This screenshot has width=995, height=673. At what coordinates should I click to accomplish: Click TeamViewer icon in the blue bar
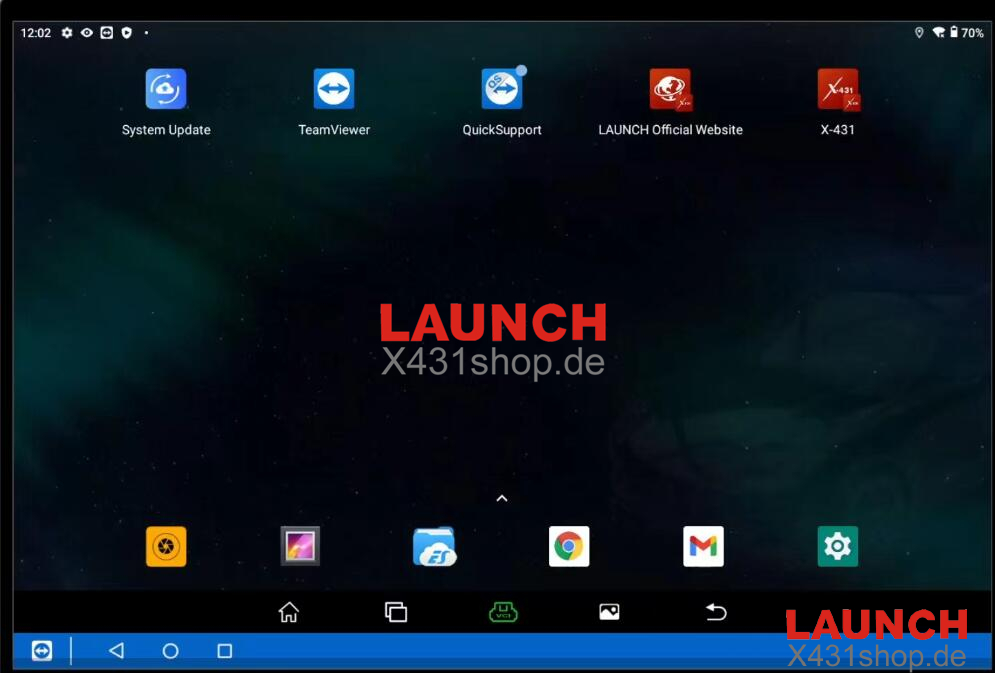[42, 651]
